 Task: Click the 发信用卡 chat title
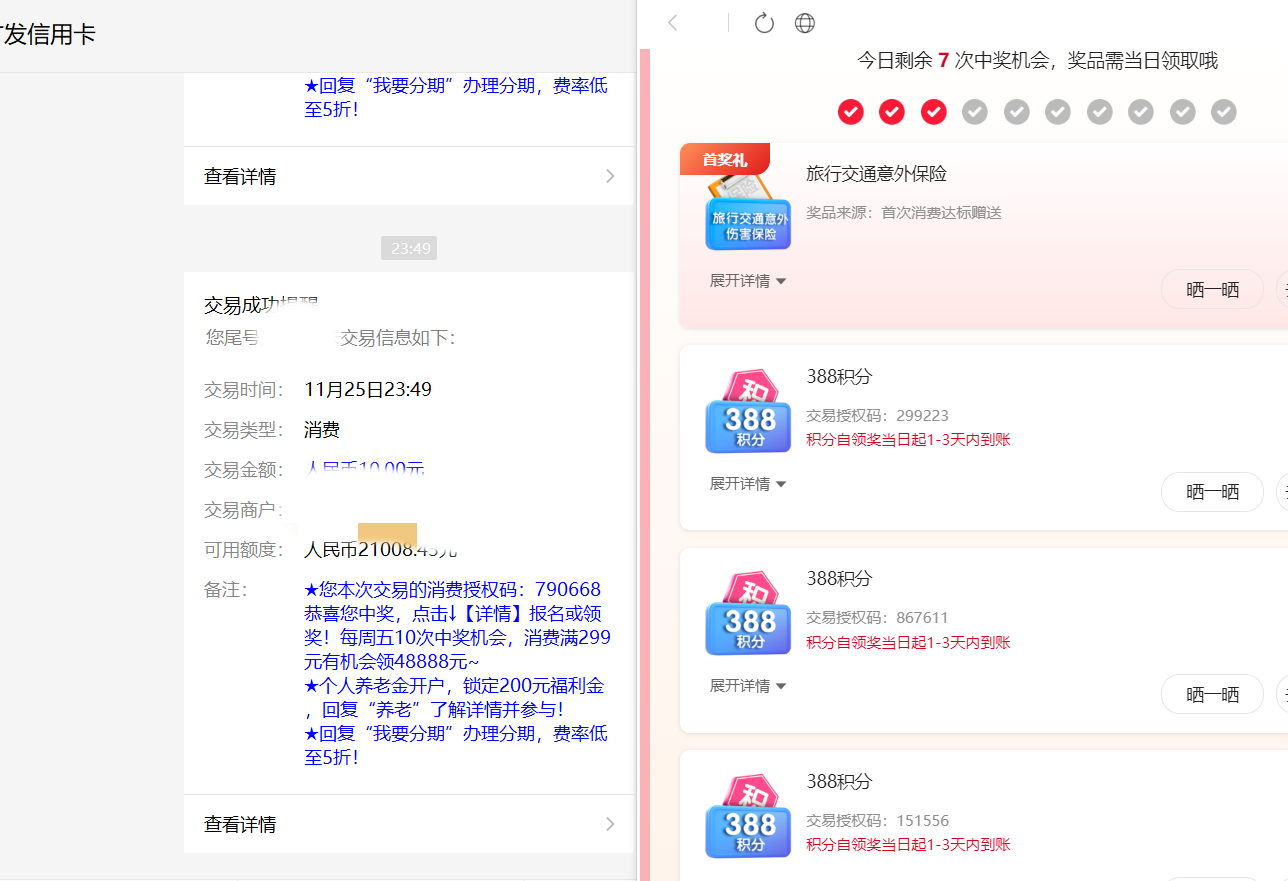tap(49, 35)
